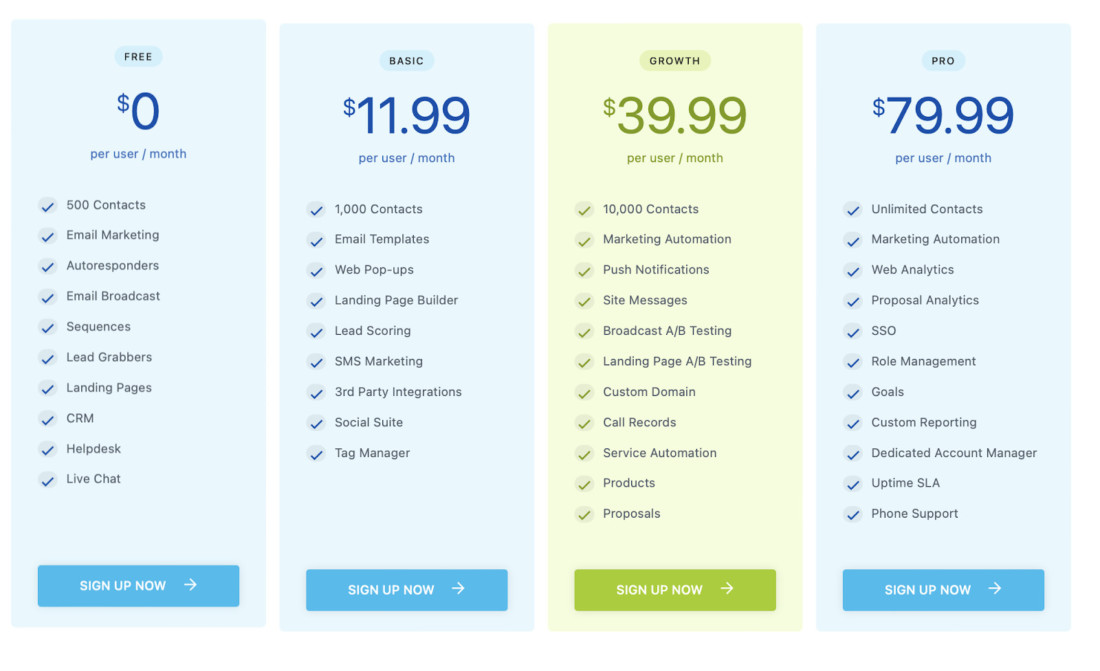The image size is (1100, 671).
Task: Click the $79.99 price text
Action: click(943, 113)
